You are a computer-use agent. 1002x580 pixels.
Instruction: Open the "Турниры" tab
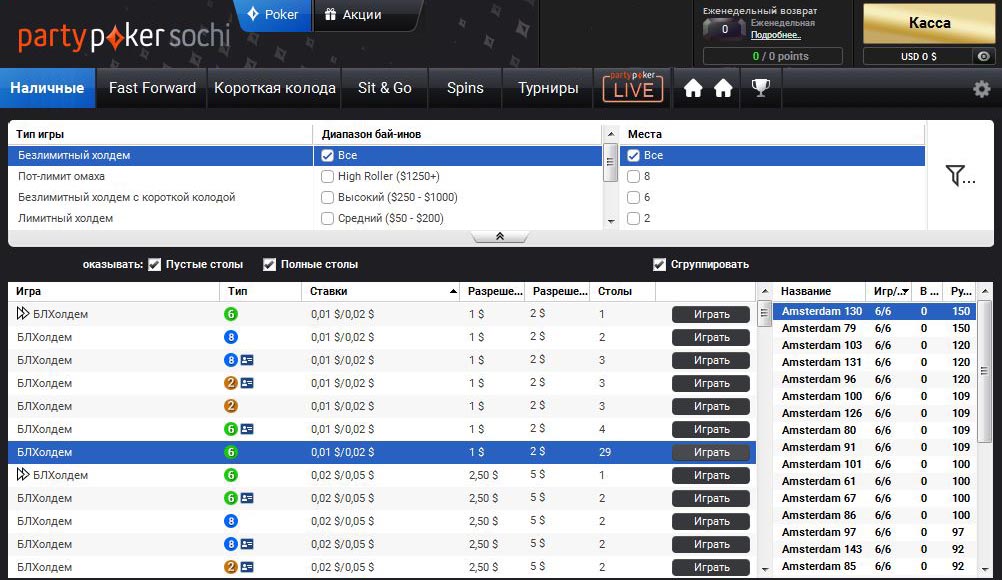[x=547, y=88]
